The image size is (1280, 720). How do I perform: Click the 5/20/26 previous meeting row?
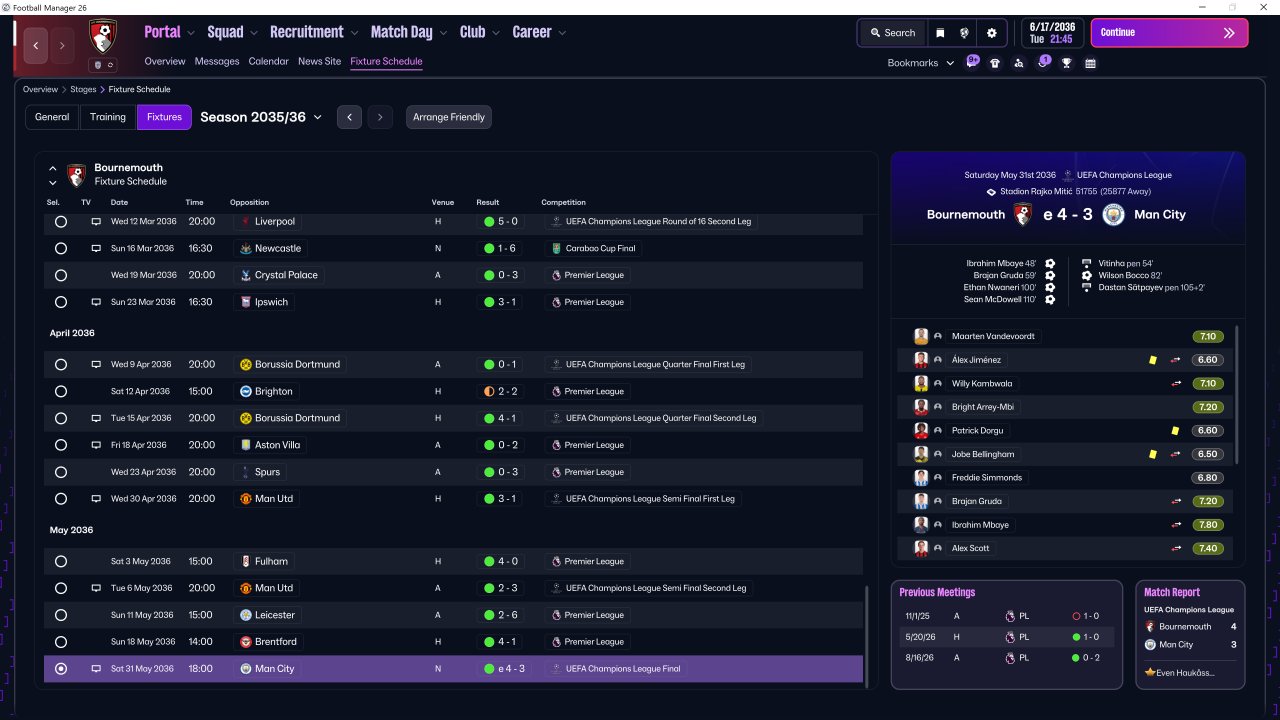[x=1006, y=636]
